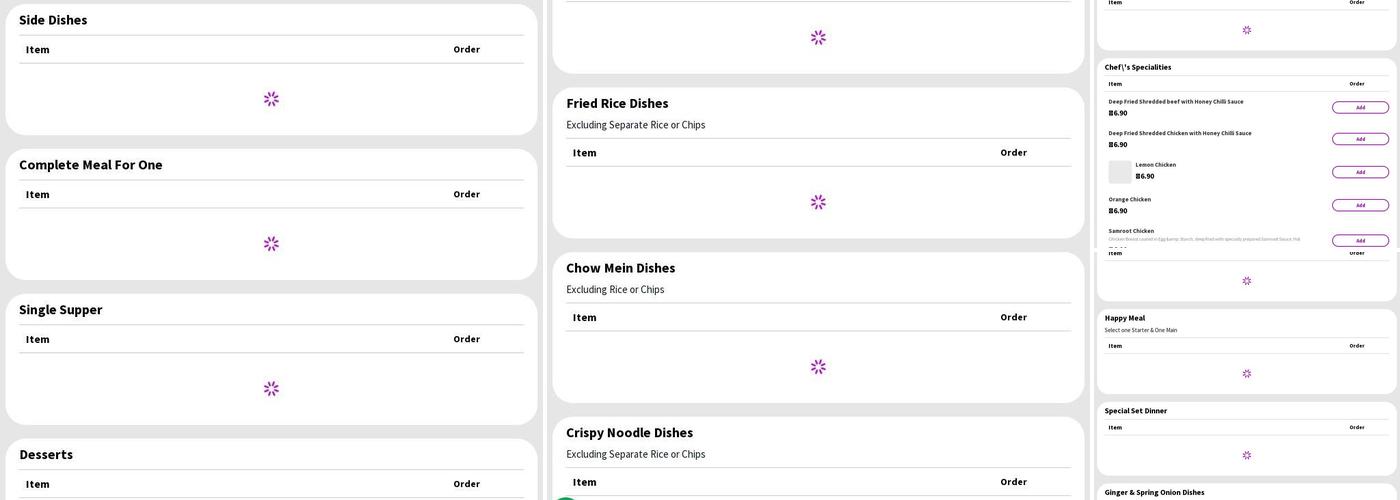Open the Lemon Chicken image thumbnail
1400x500 pixels.
1119,172
